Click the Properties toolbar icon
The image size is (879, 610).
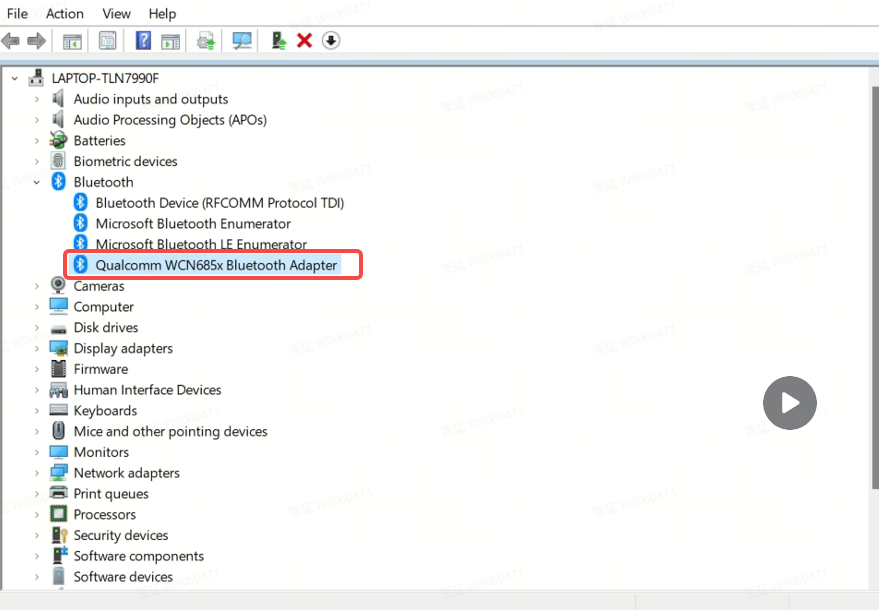point(107,41)
